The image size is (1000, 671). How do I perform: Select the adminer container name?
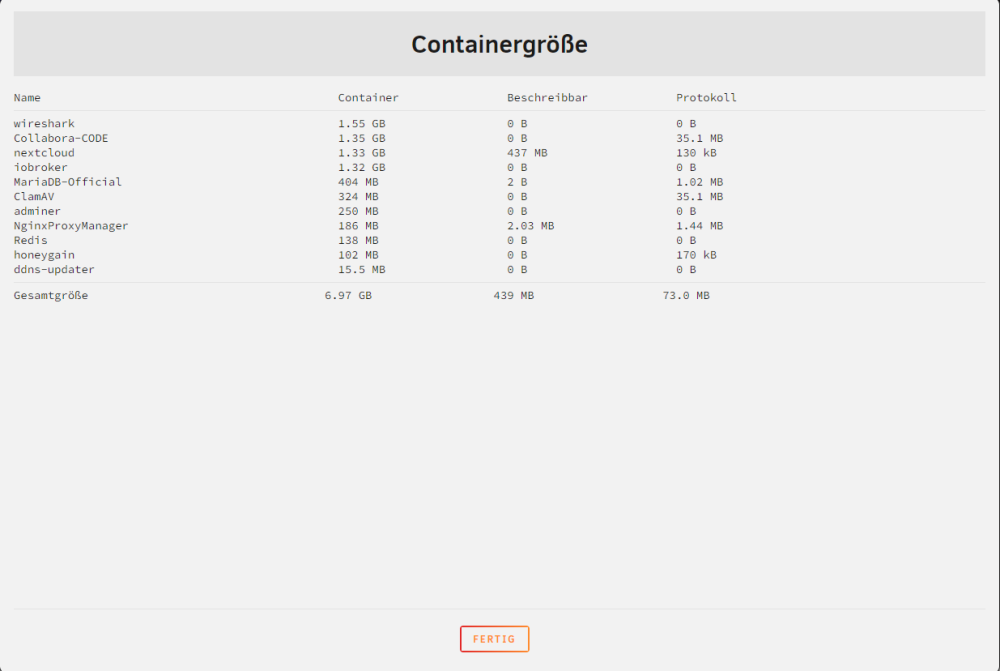coord(37,211)
